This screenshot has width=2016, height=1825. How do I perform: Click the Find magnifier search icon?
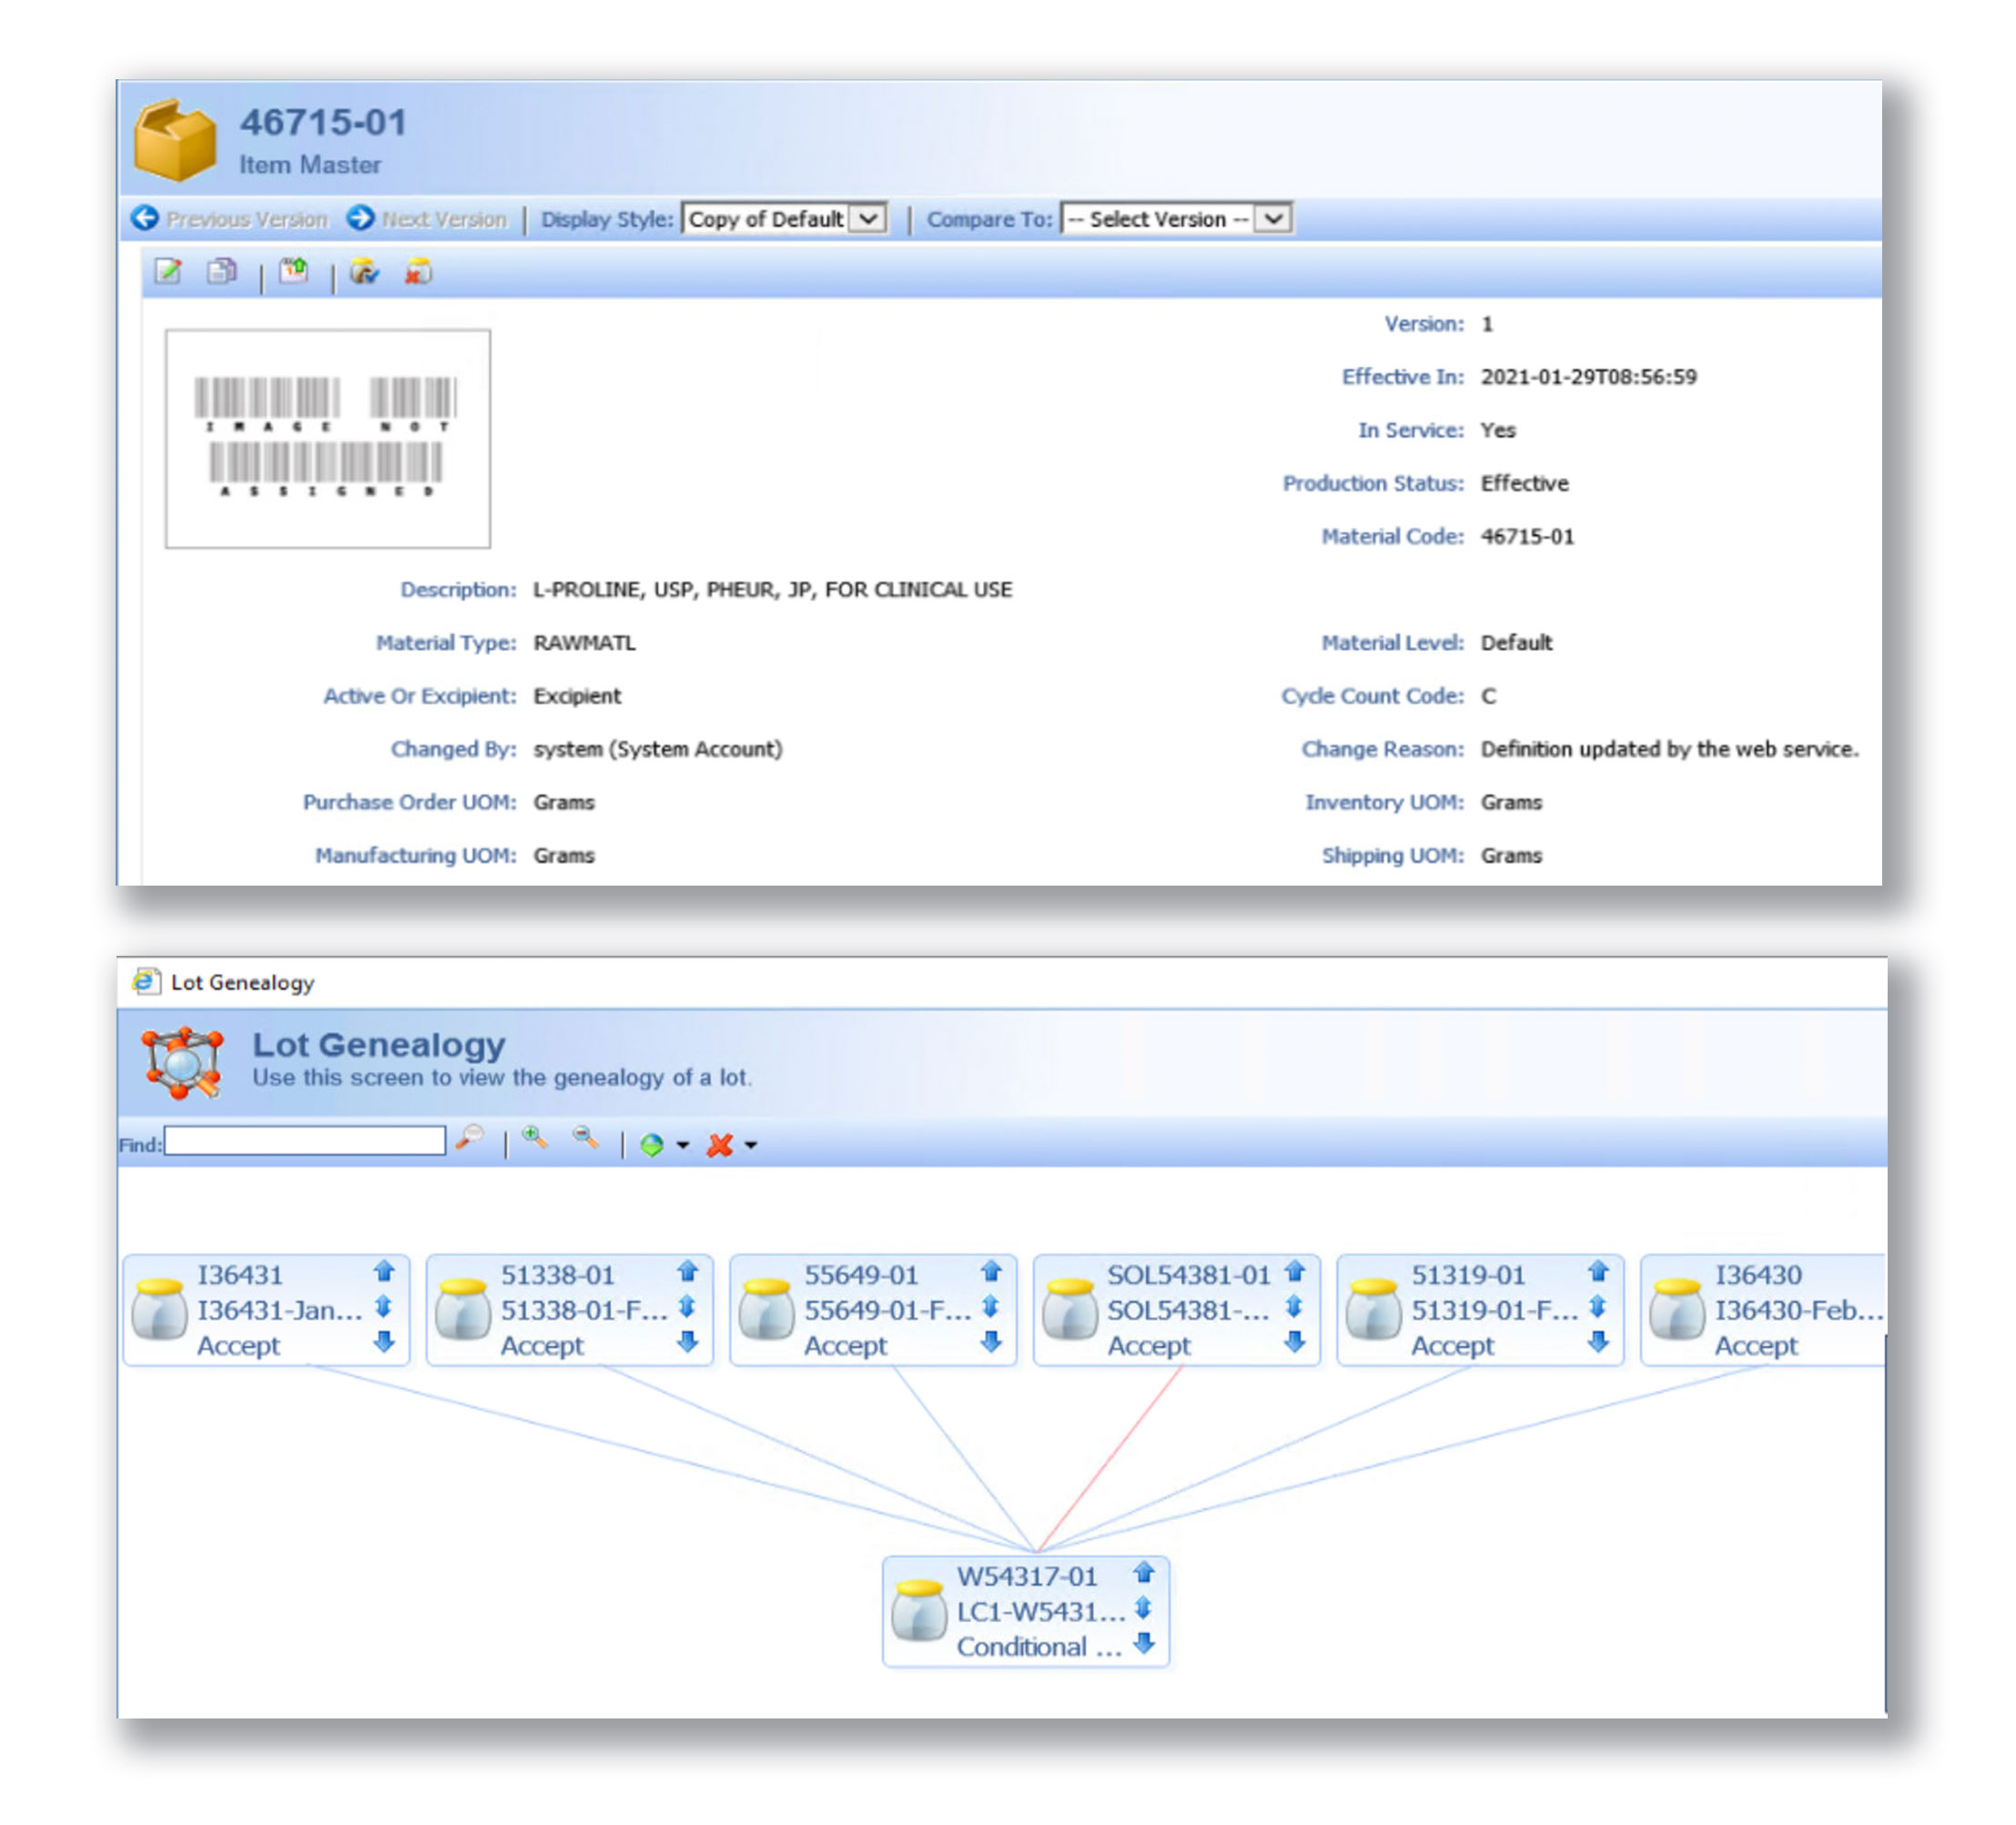470,1138
